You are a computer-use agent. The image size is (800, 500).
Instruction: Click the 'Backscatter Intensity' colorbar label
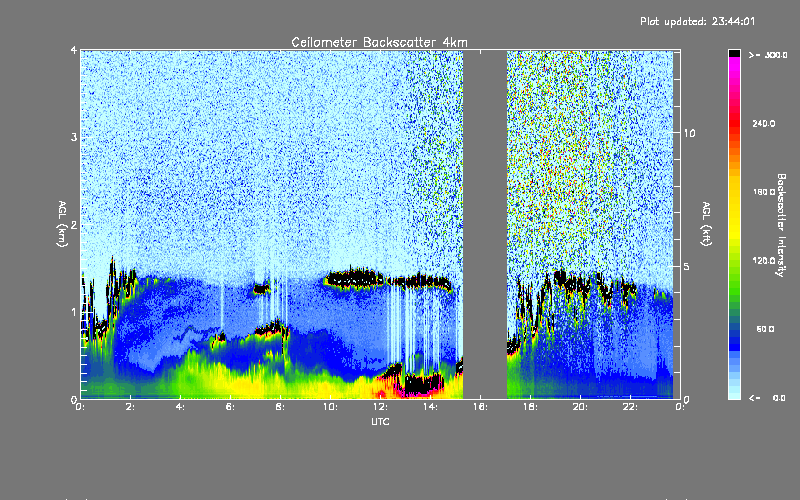(781, 225)
